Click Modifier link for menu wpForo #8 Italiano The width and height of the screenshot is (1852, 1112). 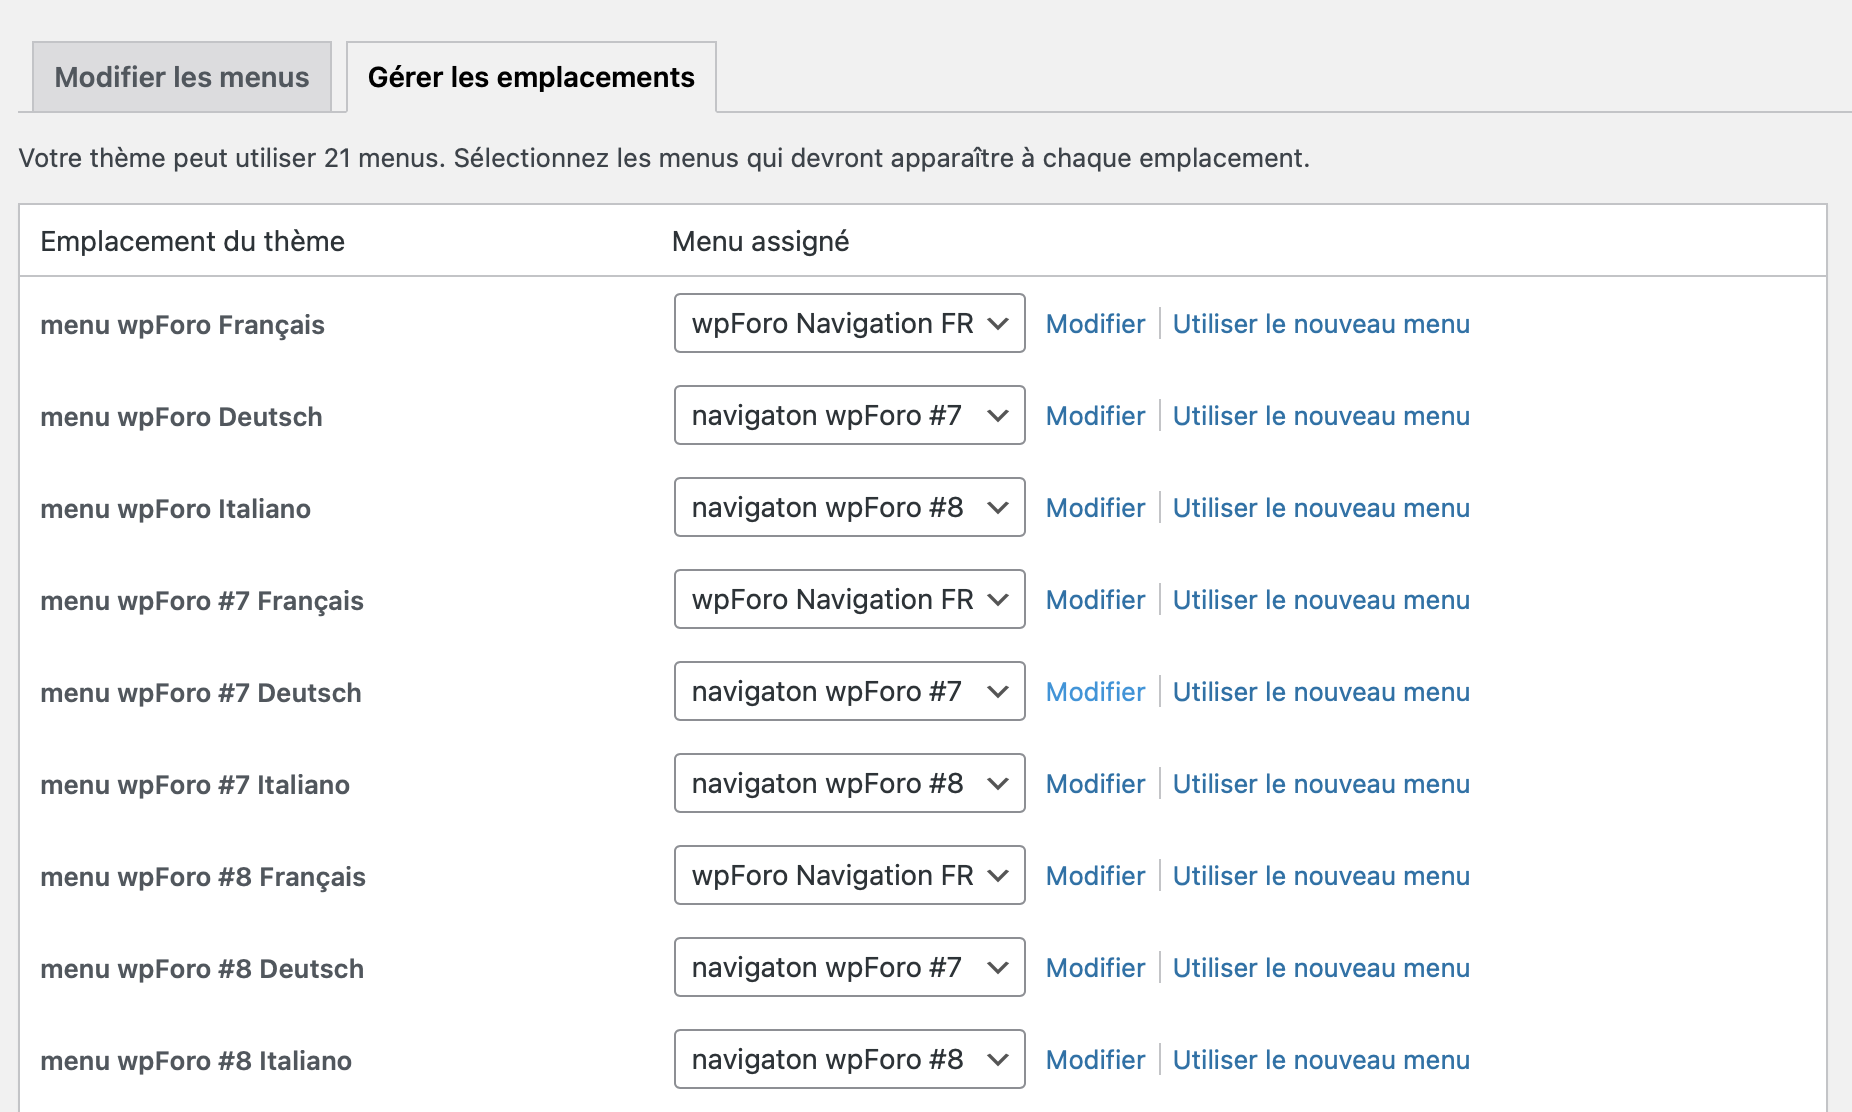(x=1095, y=1060)
